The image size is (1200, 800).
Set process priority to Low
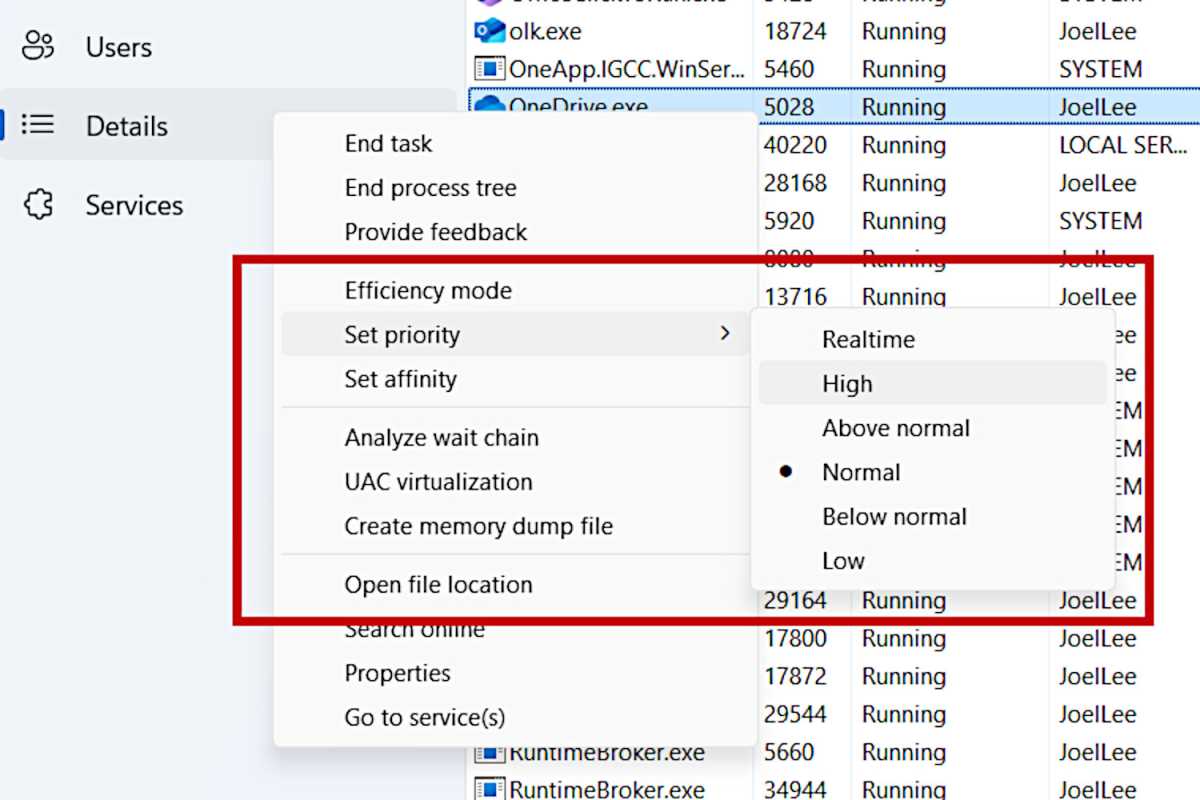tap(843, 560)
